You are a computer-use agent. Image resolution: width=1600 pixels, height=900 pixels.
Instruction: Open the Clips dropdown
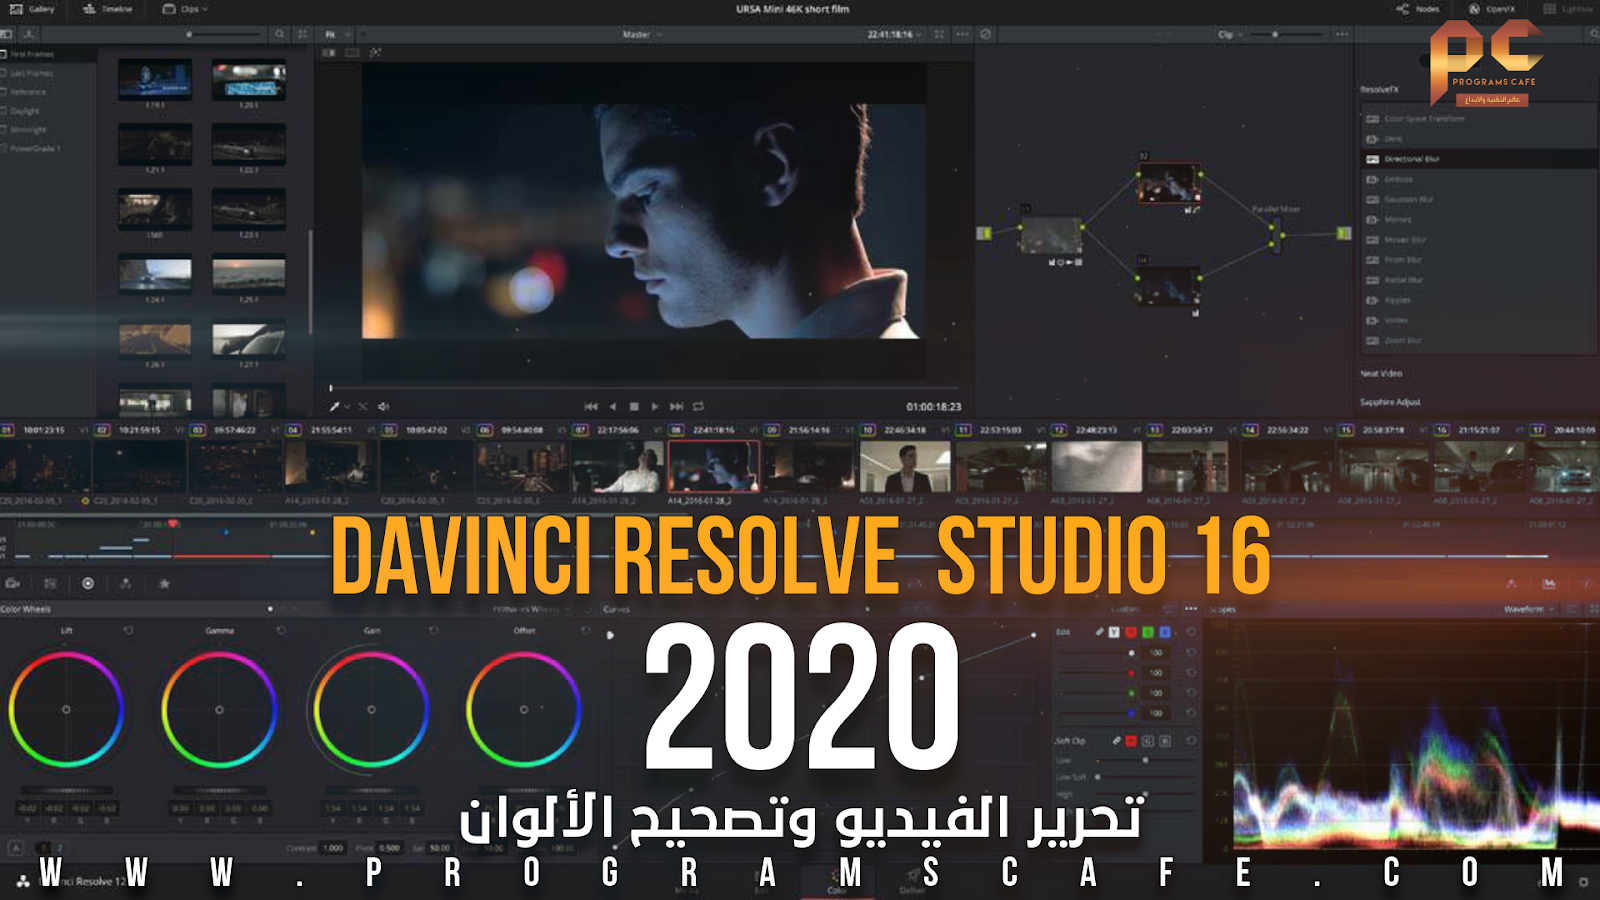[x=185, y=9]
